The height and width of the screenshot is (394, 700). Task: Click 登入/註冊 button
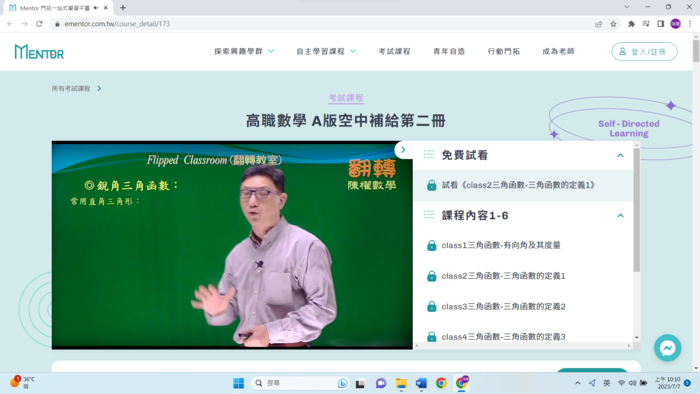644,52
